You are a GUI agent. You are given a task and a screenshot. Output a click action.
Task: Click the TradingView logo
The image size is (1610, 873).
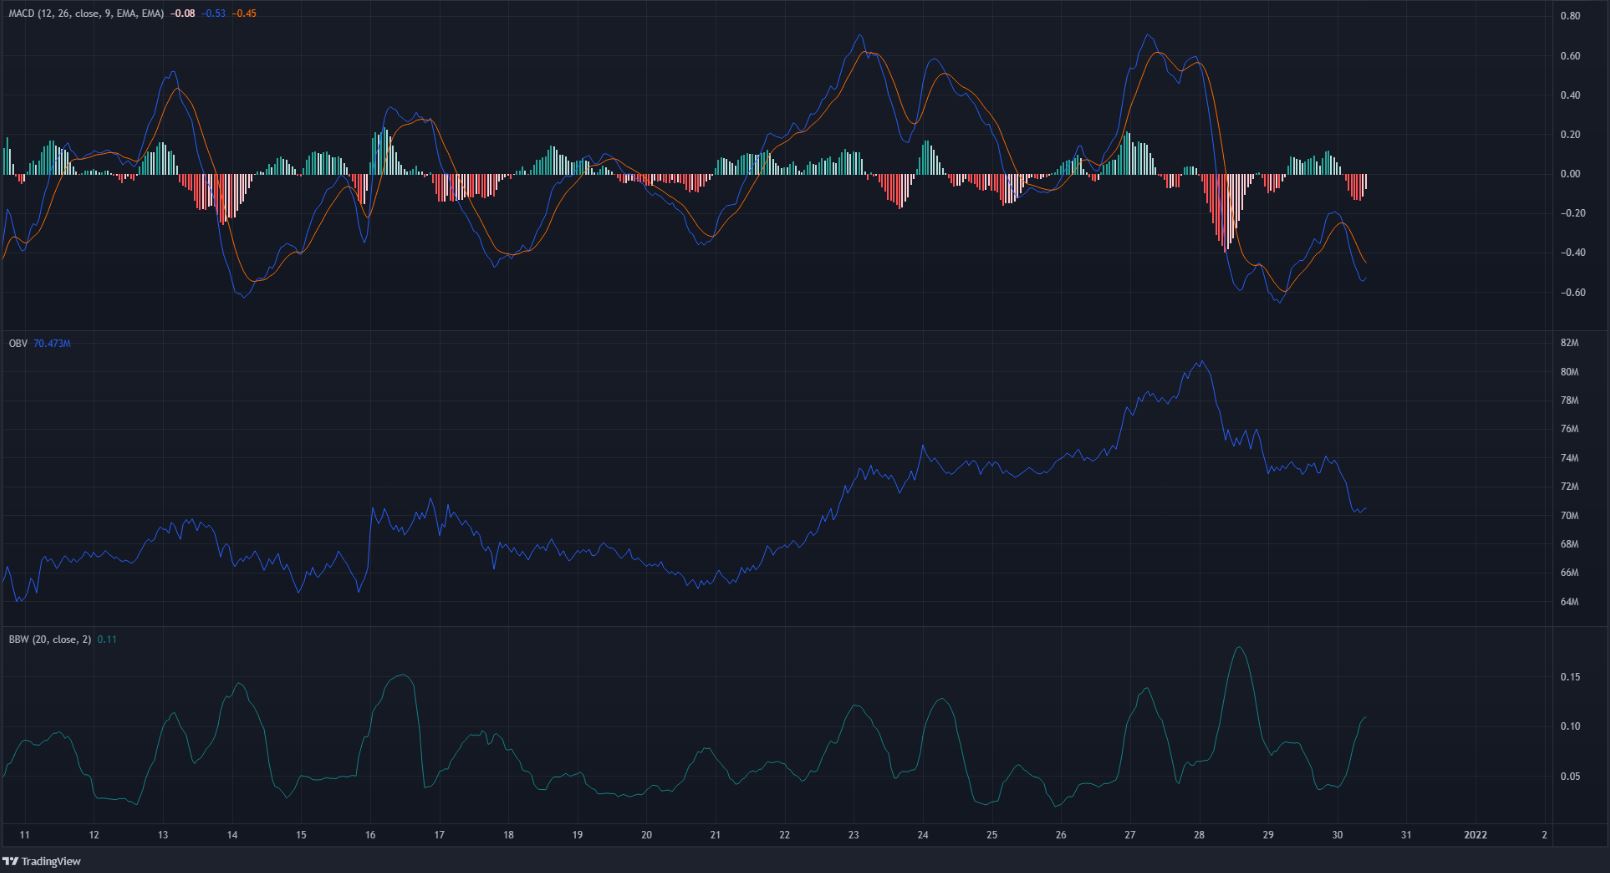41,861
